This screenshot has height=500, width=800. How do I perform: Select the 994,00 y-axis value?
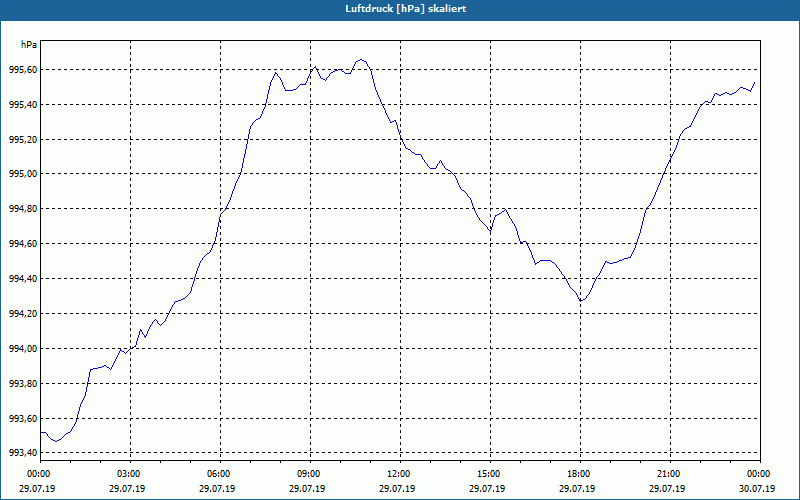coord(23,348)
